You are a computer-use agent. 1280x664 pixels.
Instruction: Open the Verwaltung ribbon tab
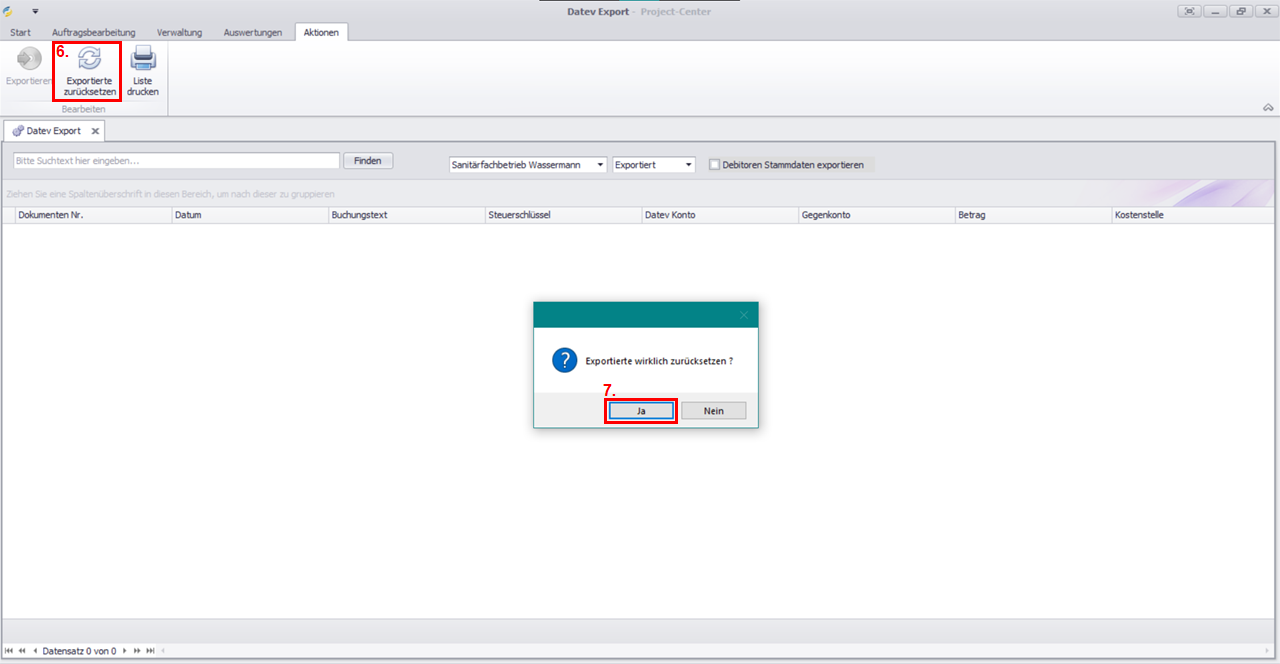(179, 32)
